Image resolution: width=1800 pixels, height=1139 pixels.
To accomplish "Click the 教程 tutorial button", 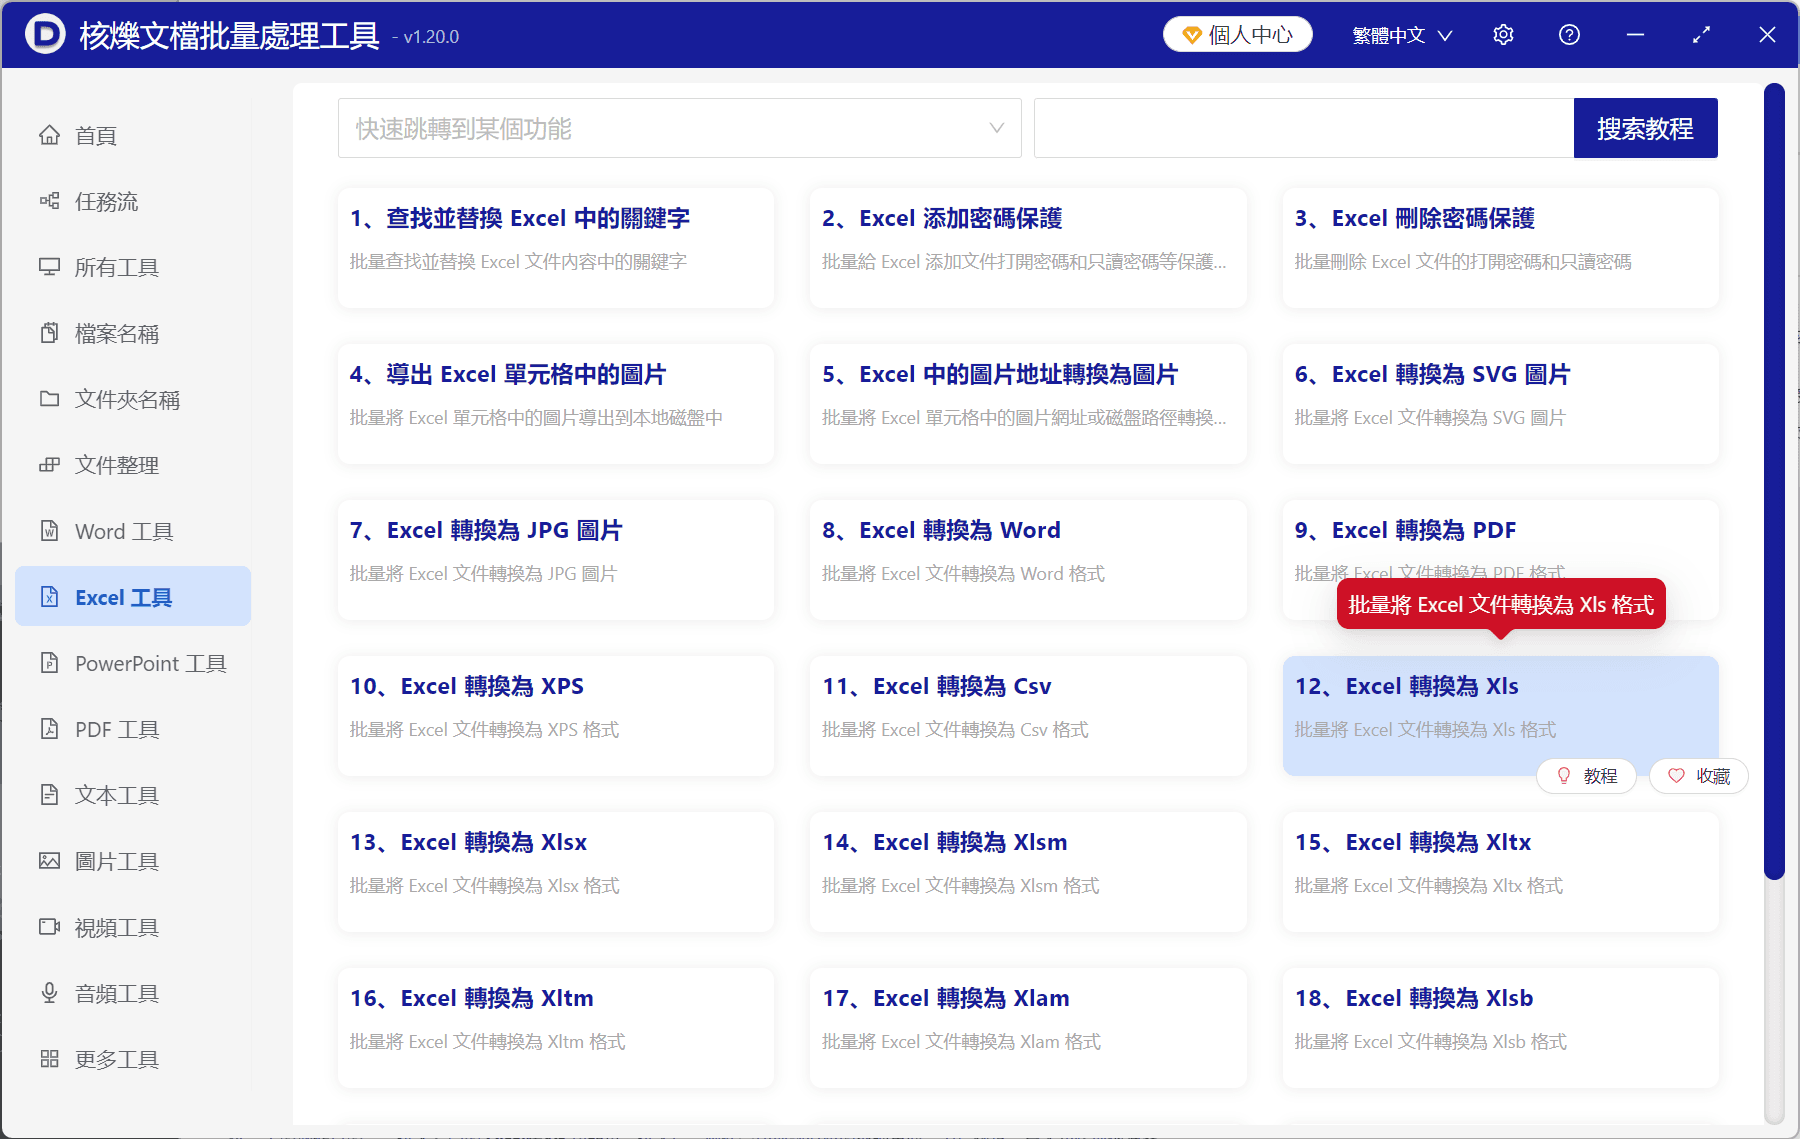I will 1586,776.
